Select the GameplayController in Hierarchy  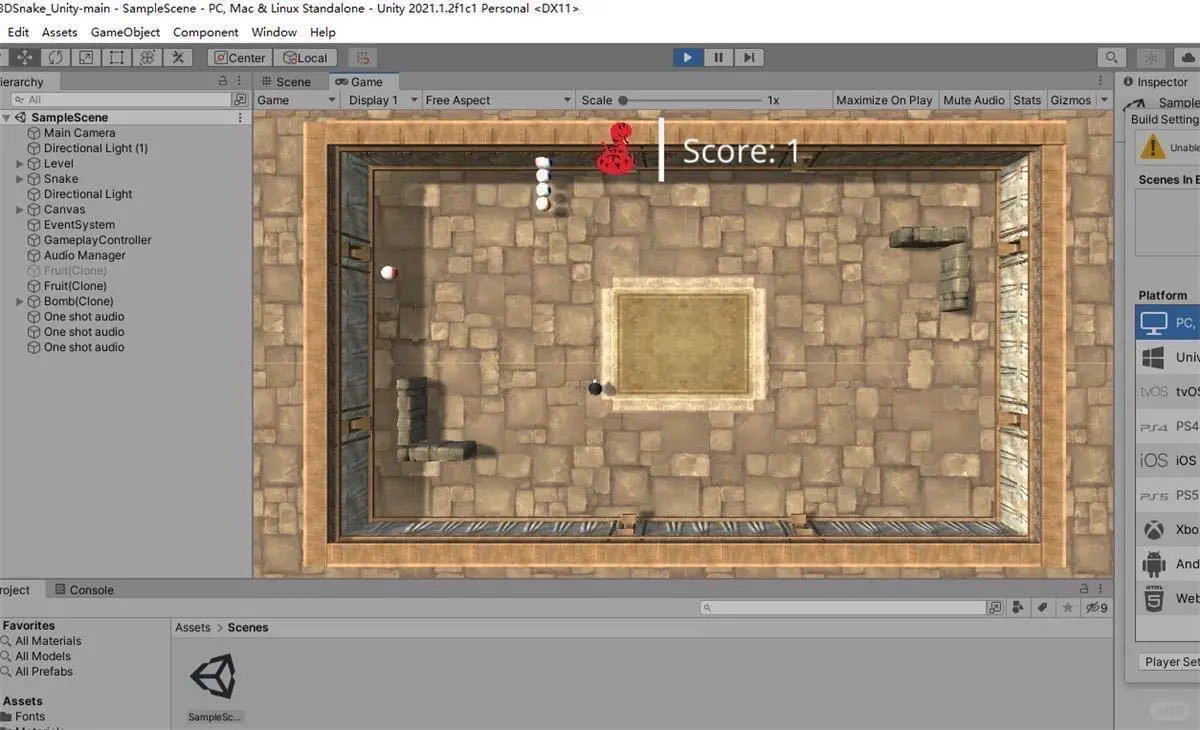click(x=94, y=239)
